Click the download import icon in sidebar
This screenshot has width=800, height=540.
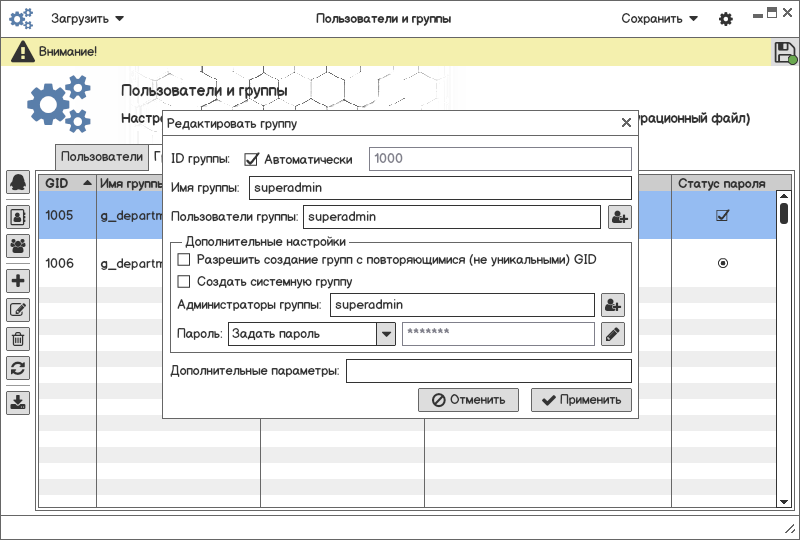pyautogui.click(x=18, y=402)
